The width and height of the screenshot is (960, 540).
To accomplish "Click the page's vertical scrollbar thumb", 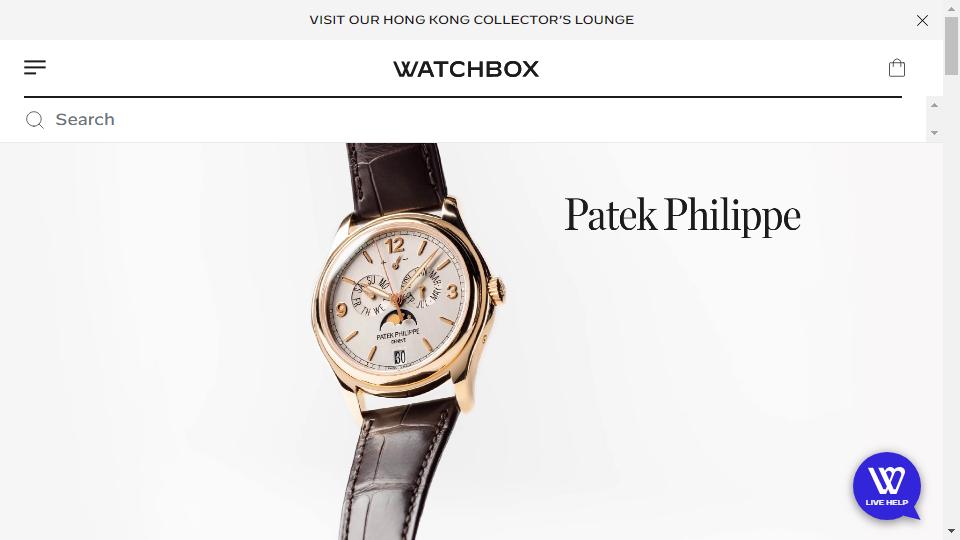I will (951, 46).
